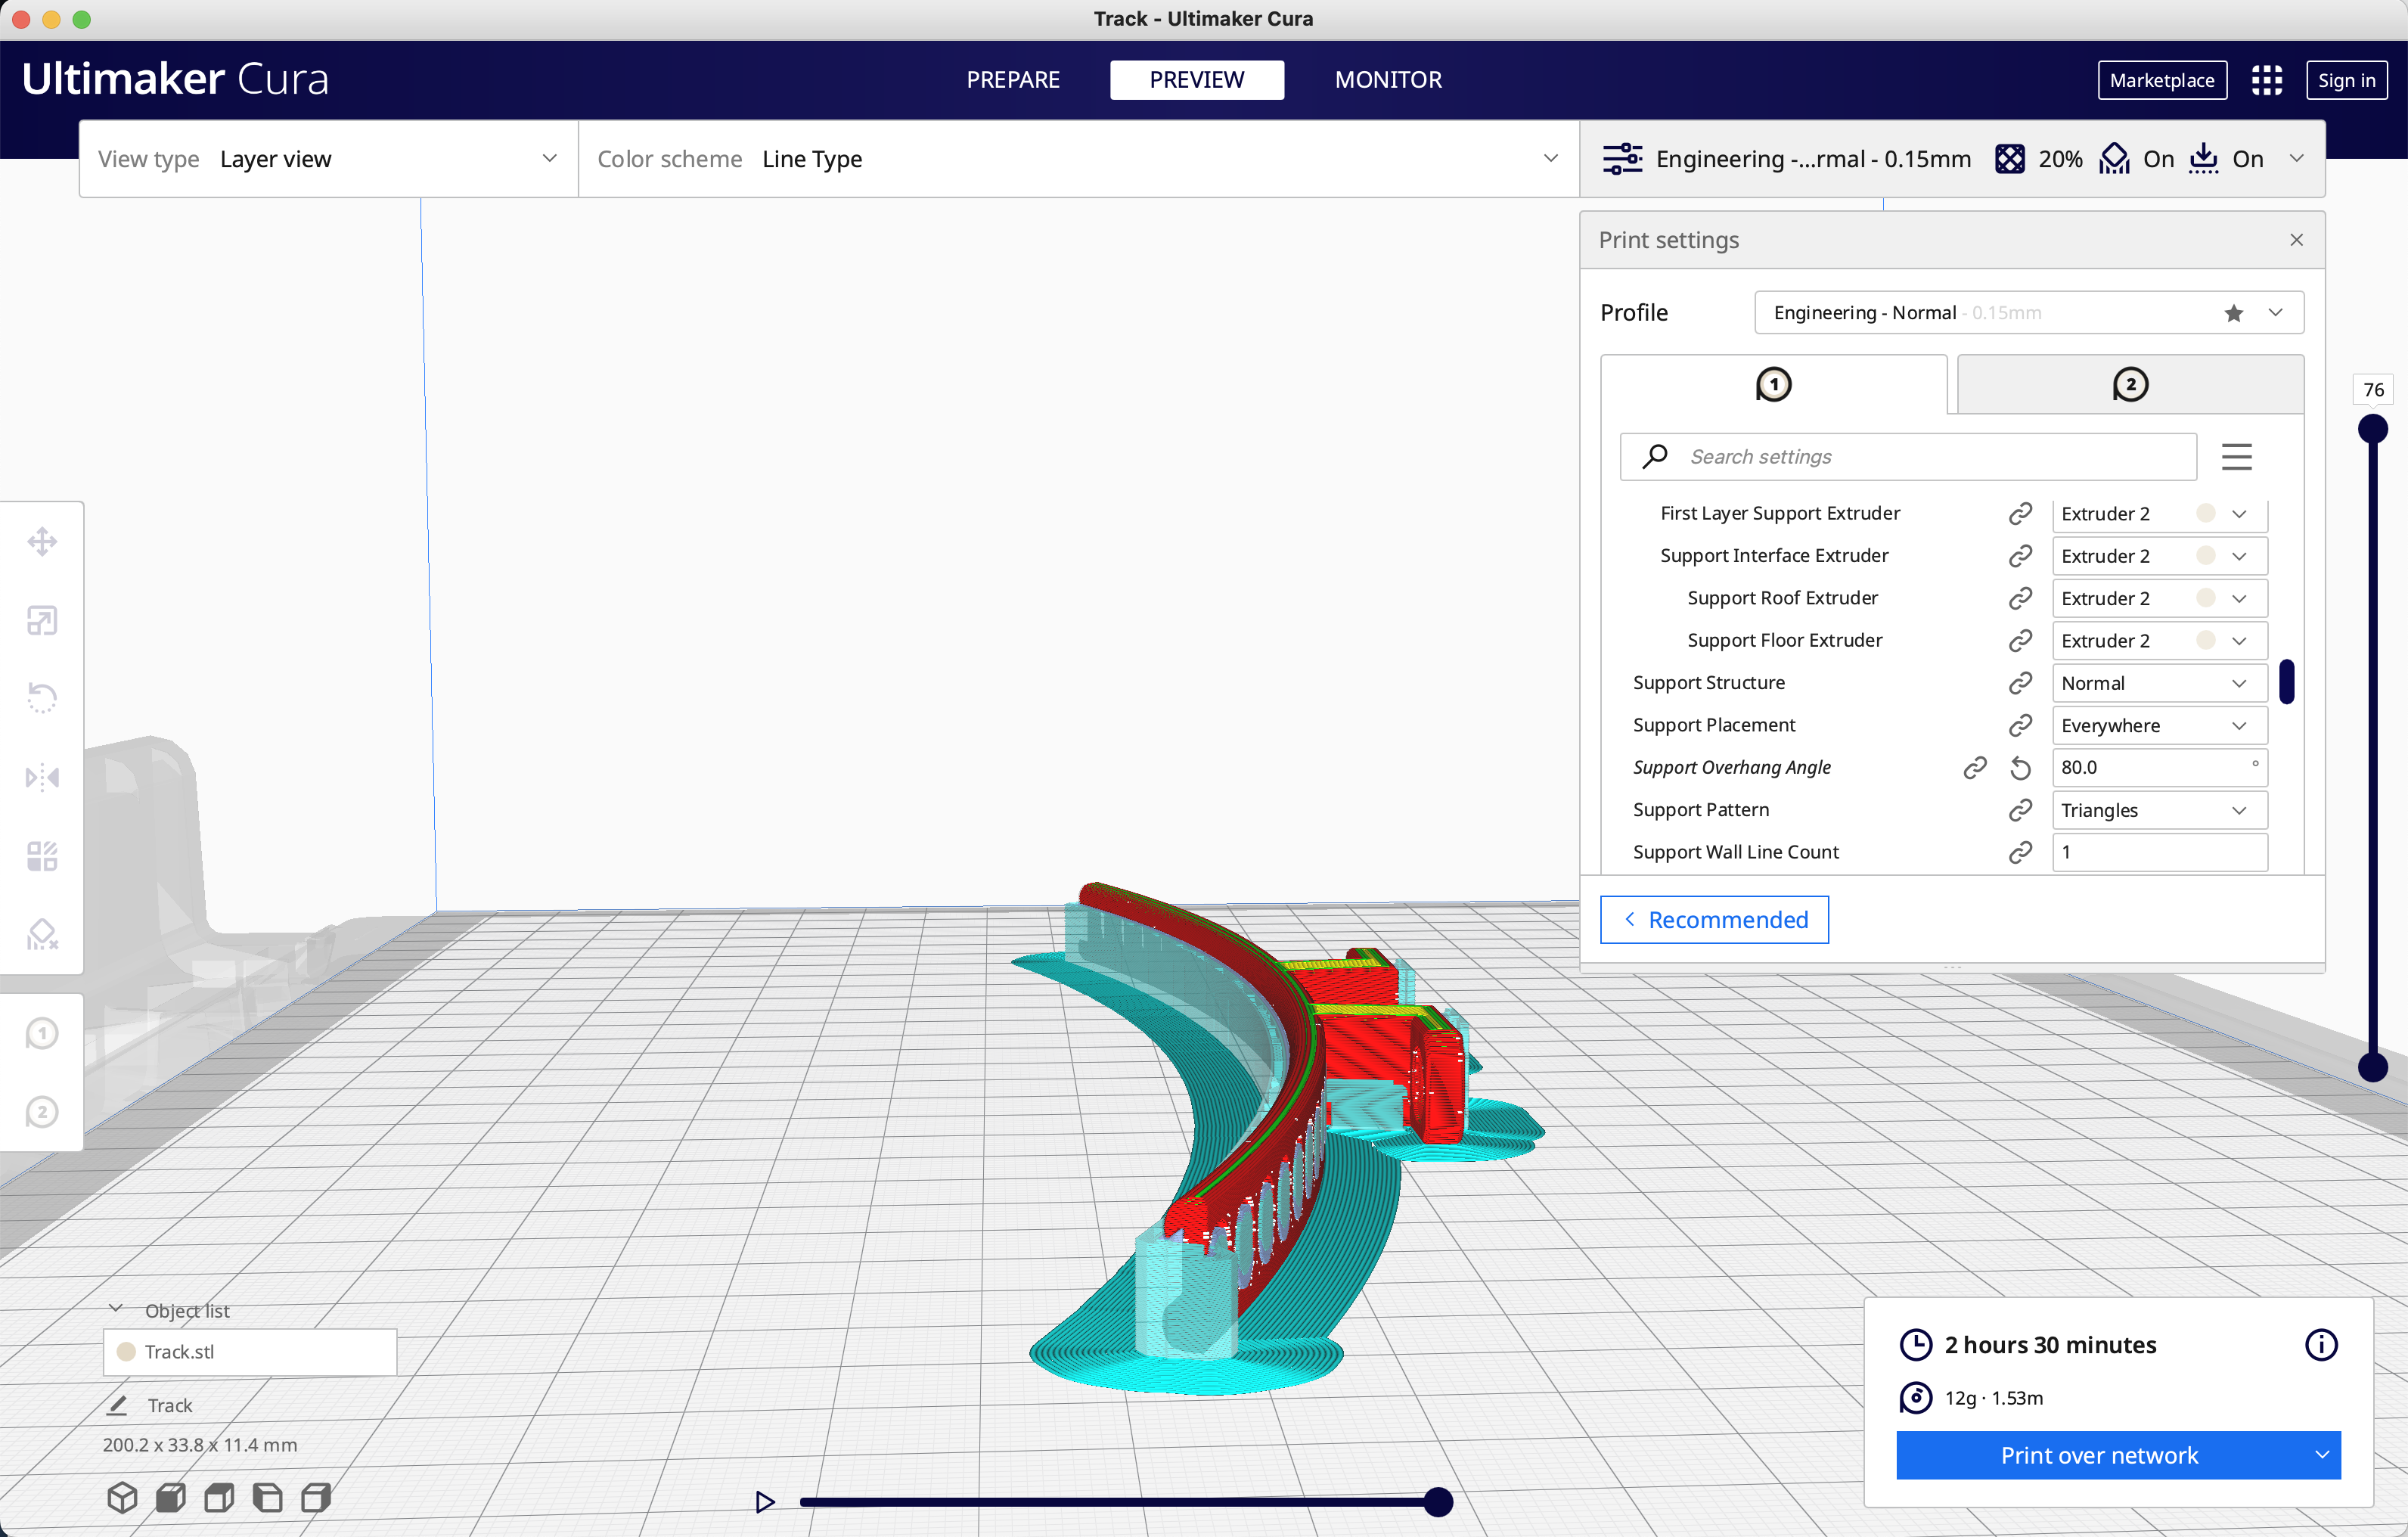Click the layer number 76 box

pyautogui.click(x=2373, y=390)
